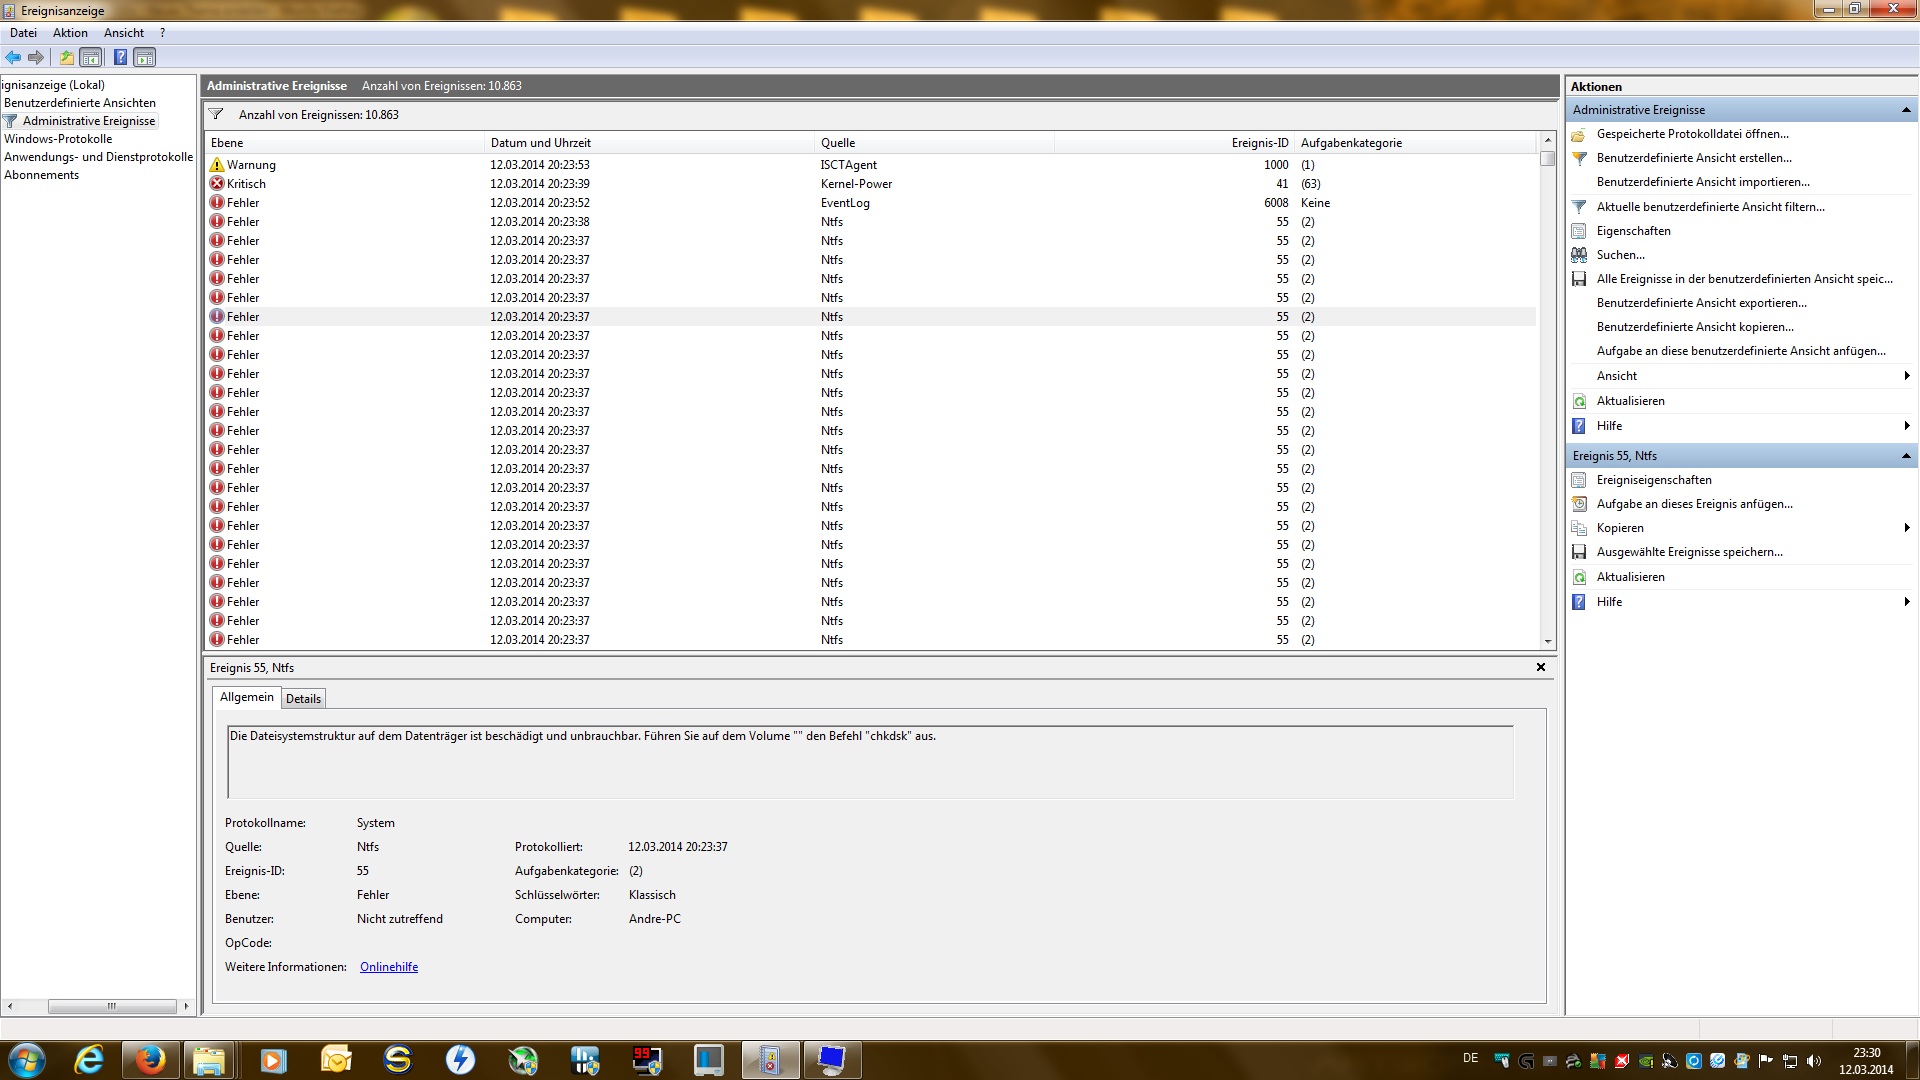Click the up-one-level folder toolbar icon

(67, 57)
